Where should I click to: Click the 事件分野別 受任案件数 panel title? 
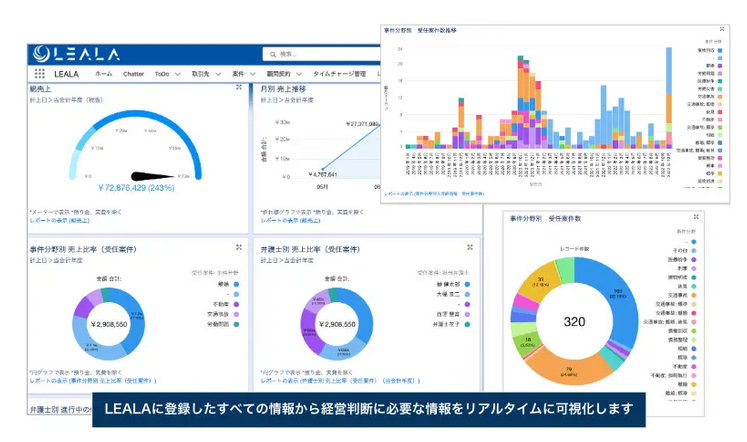coord(545,219)
